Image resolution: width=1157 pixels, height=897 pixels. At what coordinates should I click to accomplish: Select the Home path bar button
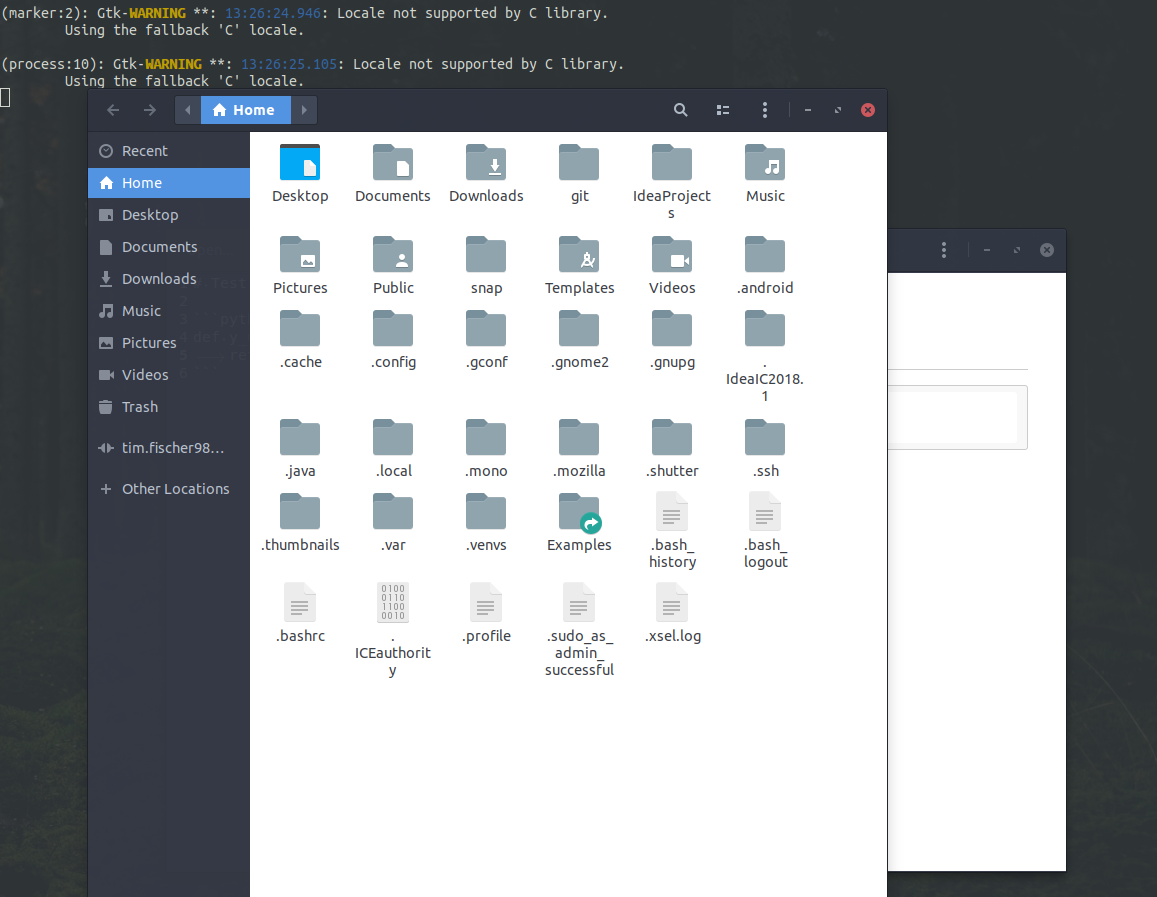point(246,110)
